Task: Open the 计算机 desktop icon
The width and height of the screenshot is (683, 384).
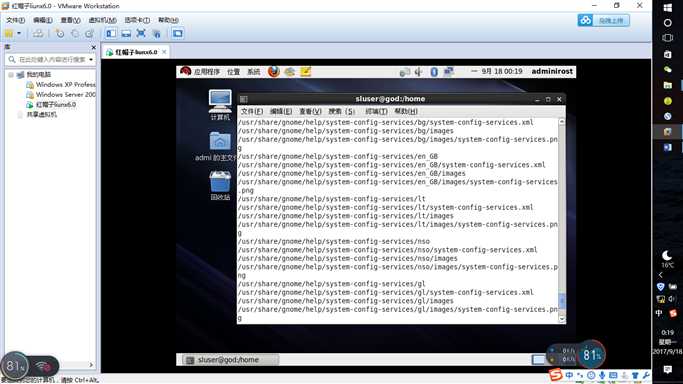Action: [x=220, y=104]
